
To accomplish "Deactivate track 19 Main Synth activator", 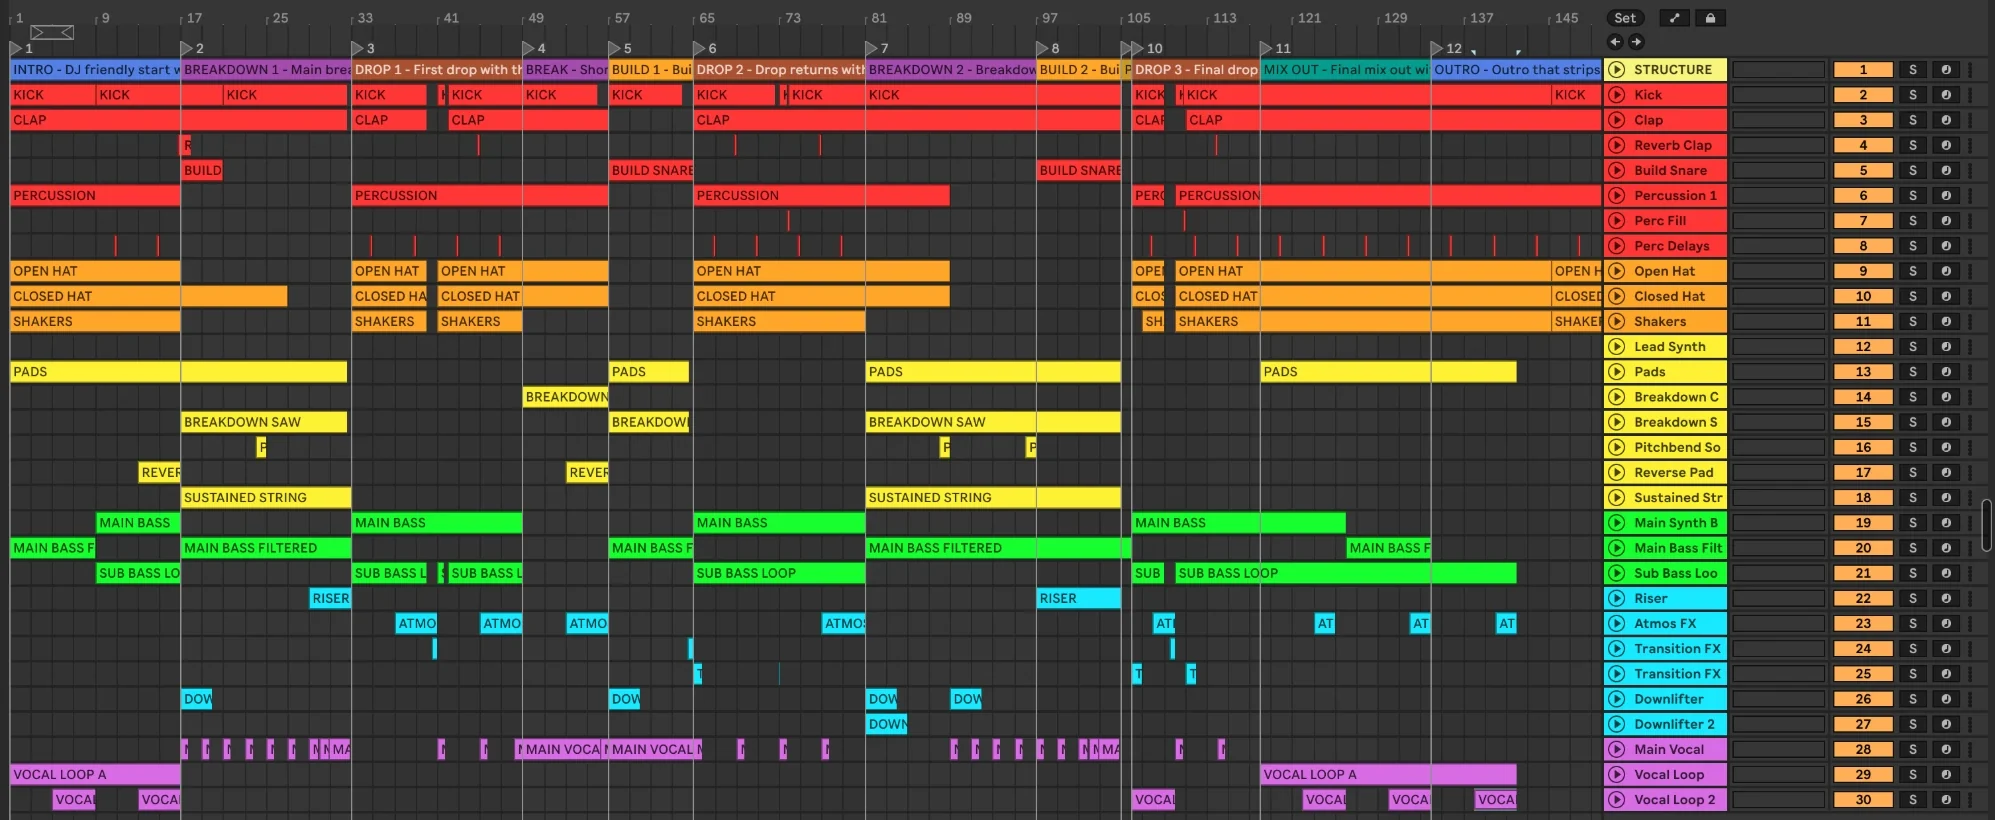I will coord(1863,523).
